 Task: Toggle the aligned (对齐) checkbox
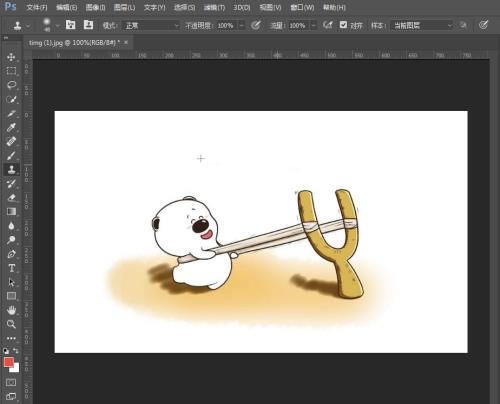pos(343,25)
